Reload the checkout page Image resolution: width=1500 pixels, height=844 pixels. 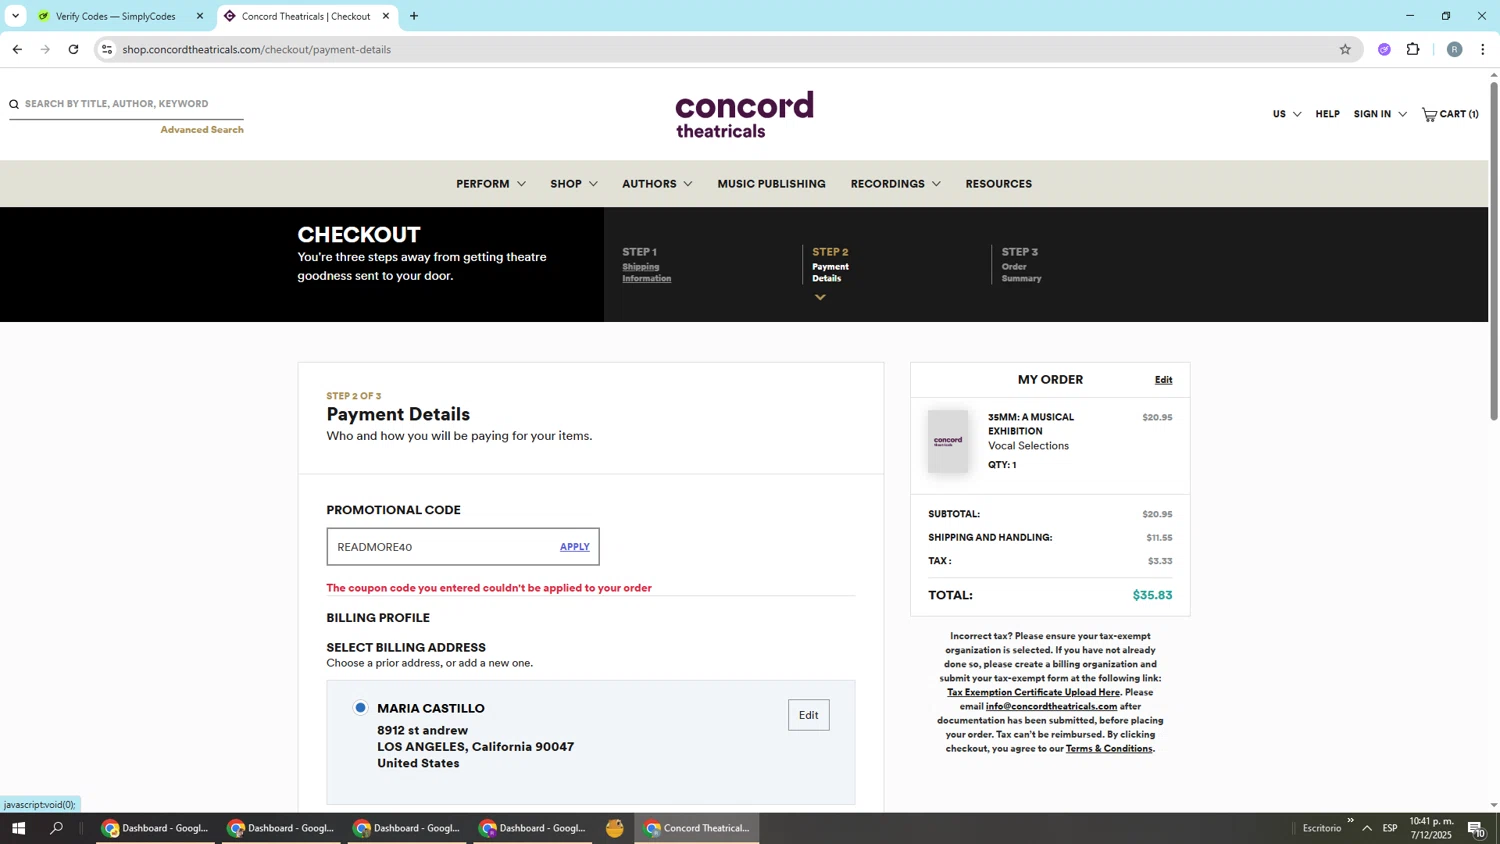coord(73,49)
